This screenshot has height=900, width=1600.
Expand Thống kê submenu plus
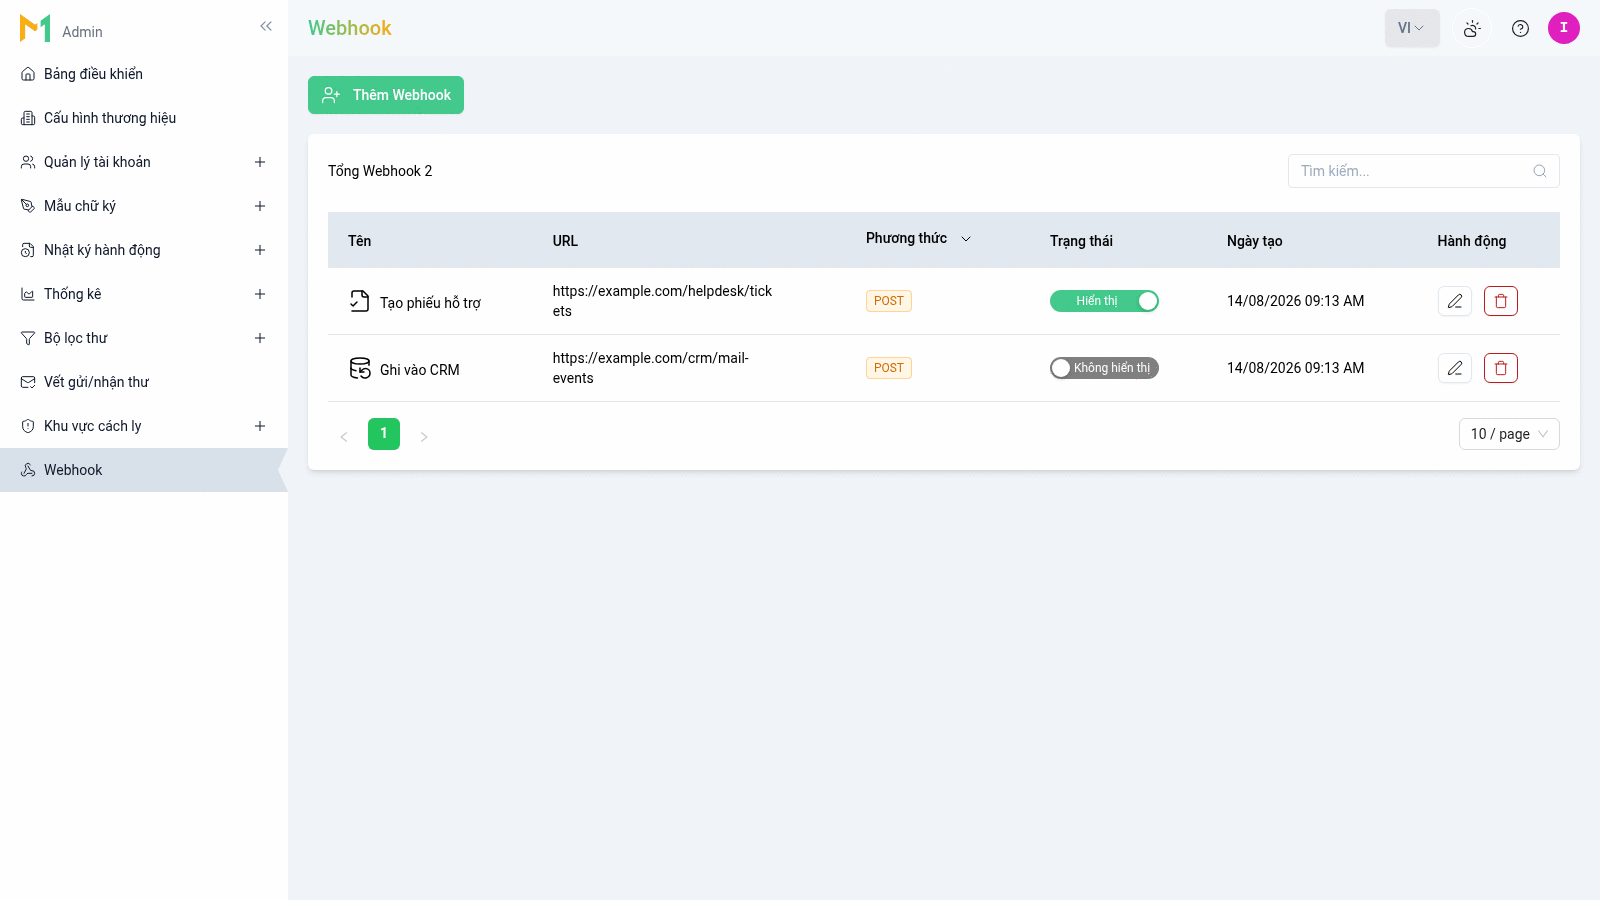(260, 294)
